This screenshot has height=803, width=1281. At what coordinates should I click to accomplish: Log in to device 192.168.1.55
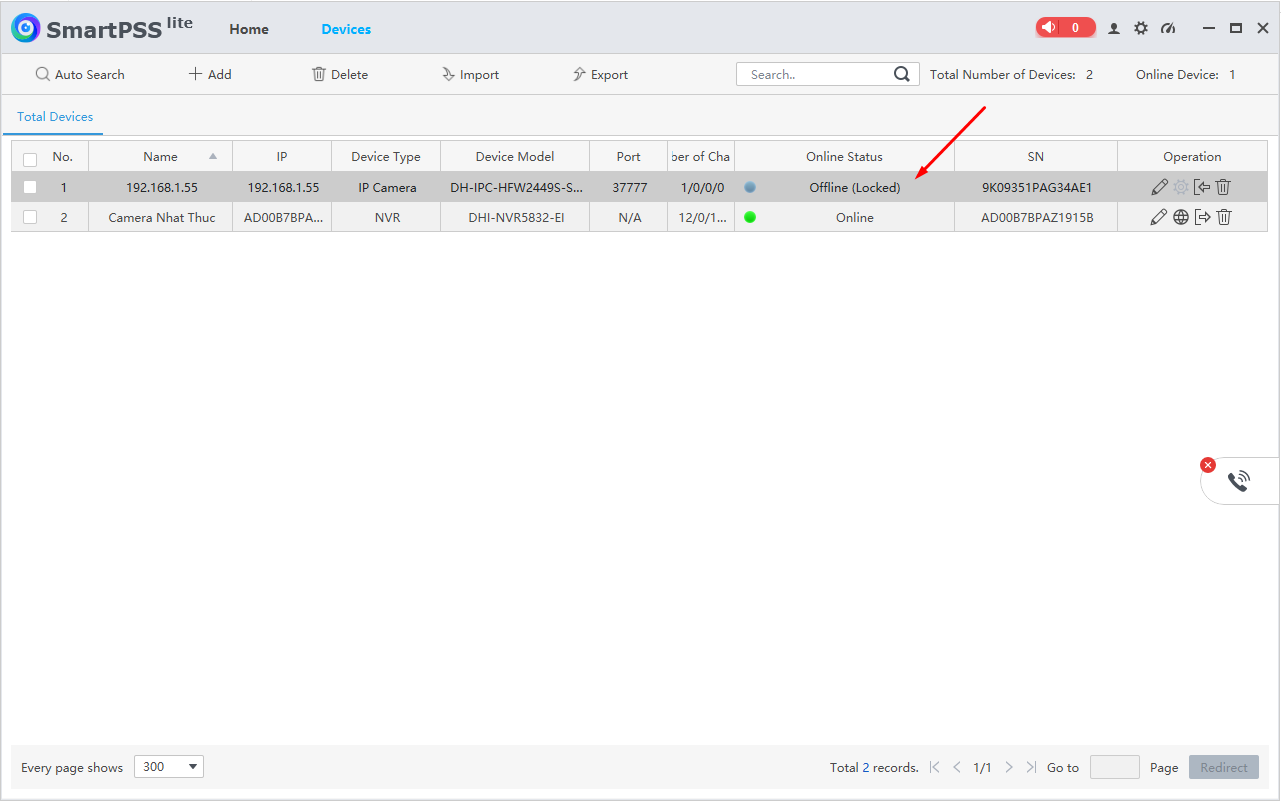click(1202, 187)
